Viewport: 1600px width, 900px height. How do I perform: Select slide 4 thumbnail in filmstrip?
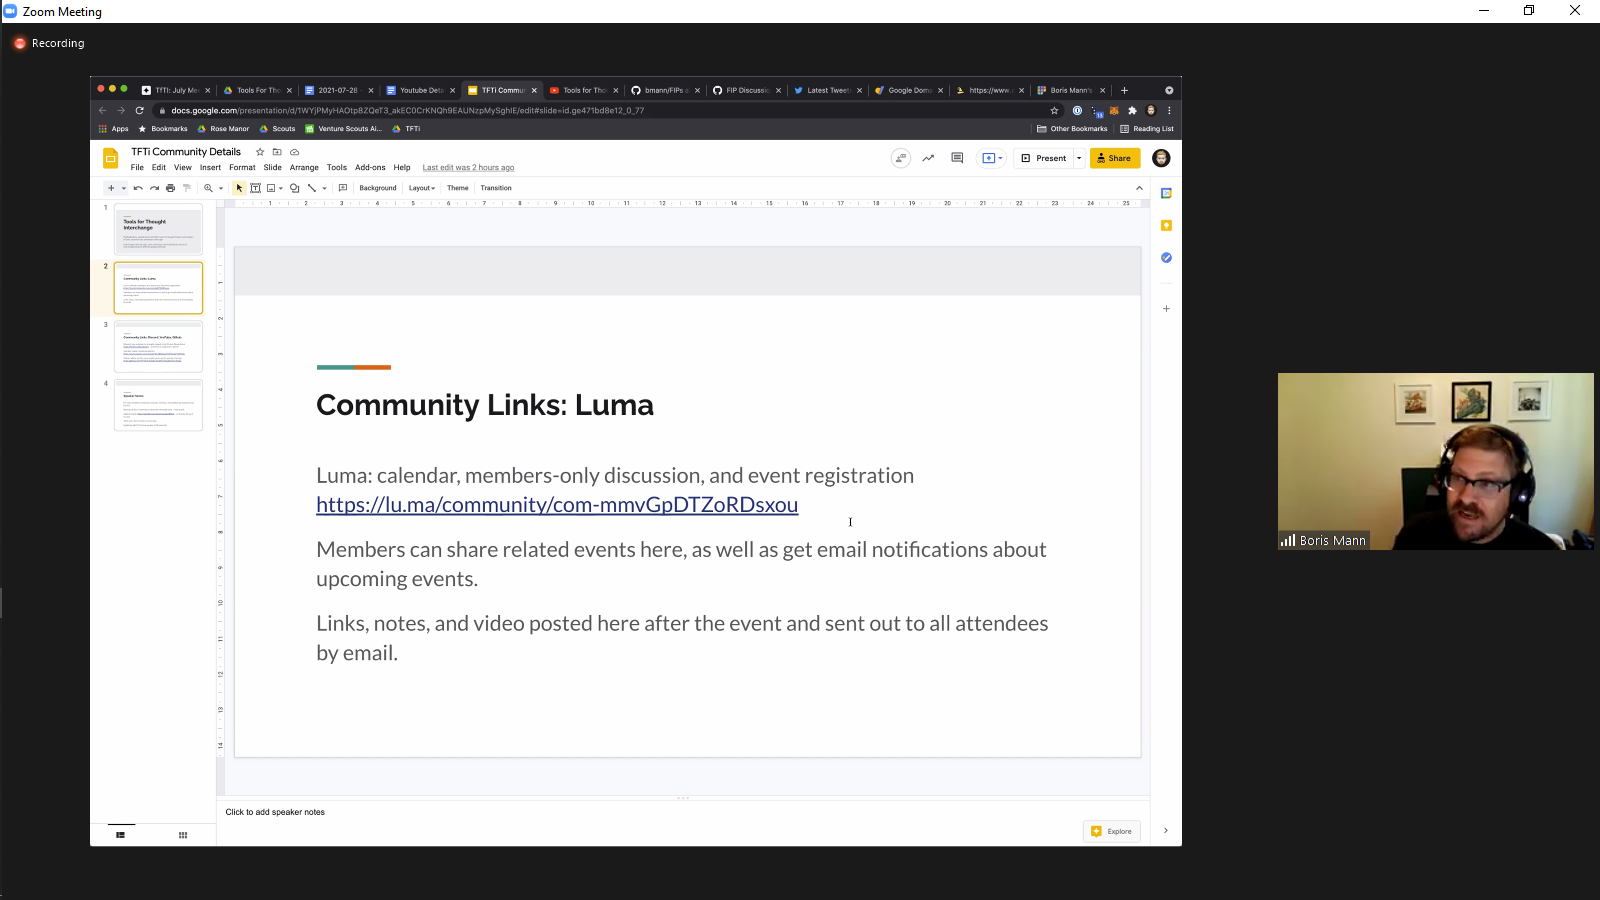158,405
